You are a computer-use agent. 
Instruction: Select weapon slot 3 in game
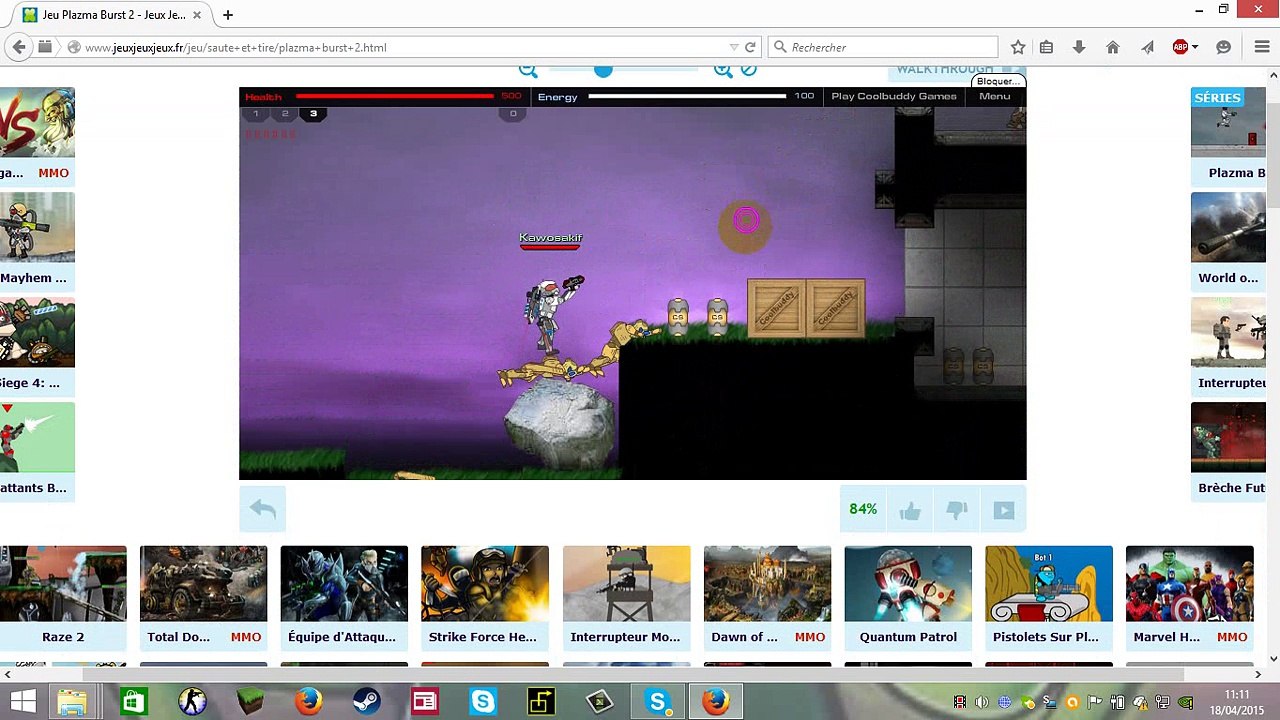point(313,113)
